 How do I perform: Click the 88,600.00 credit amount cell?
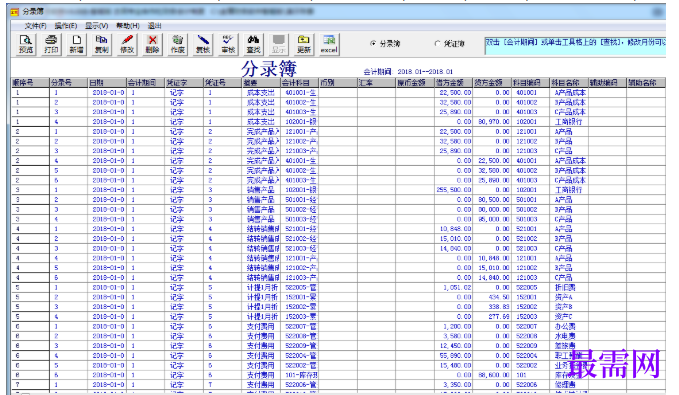(491, 375)
